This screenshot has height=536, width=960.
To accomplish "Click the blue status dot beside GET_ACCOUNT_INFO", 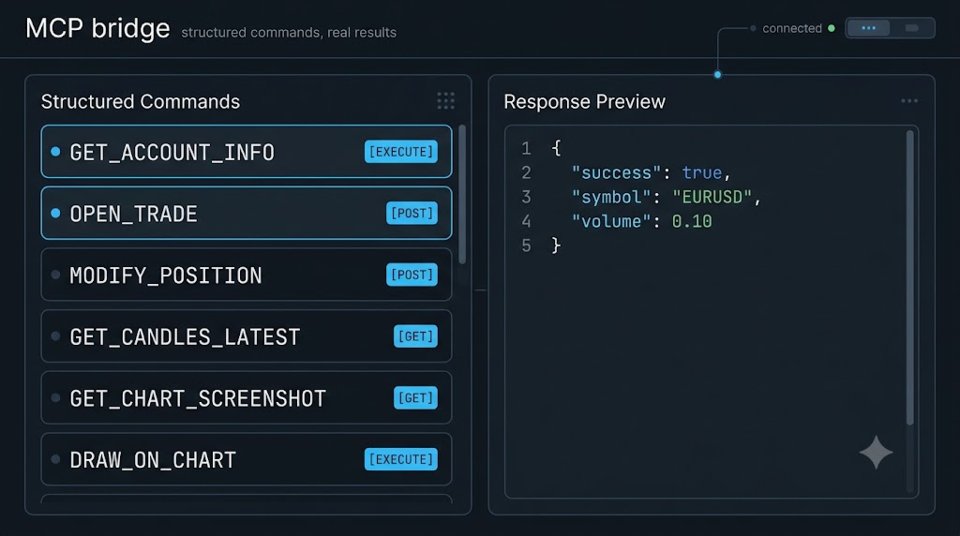I will point(56,151).
